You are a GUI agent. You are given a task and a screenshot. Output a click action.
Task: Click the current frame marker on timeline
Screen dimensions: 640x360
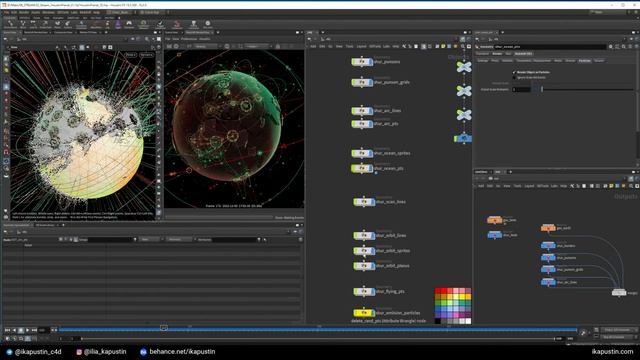point(164,328)
